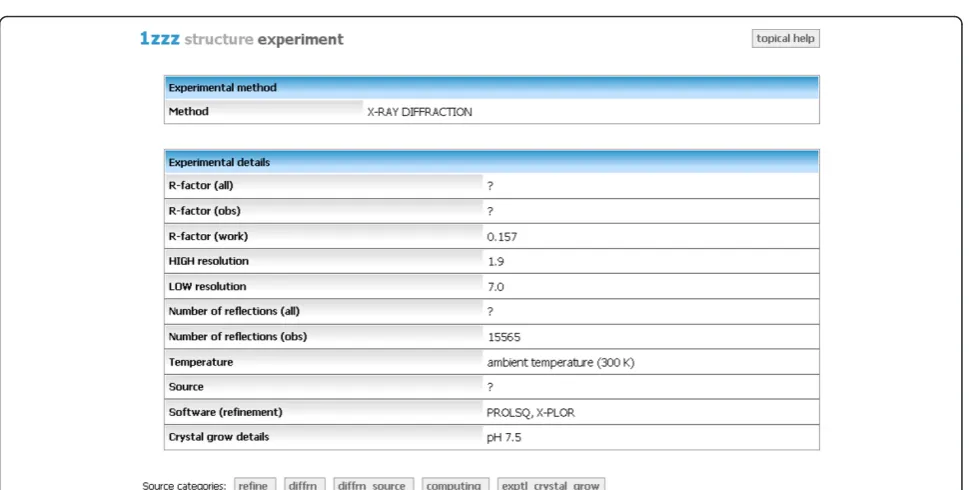Click the question mark for R-factor (obs)
This screenshot has height=490, width=969.
pos(490,211)
